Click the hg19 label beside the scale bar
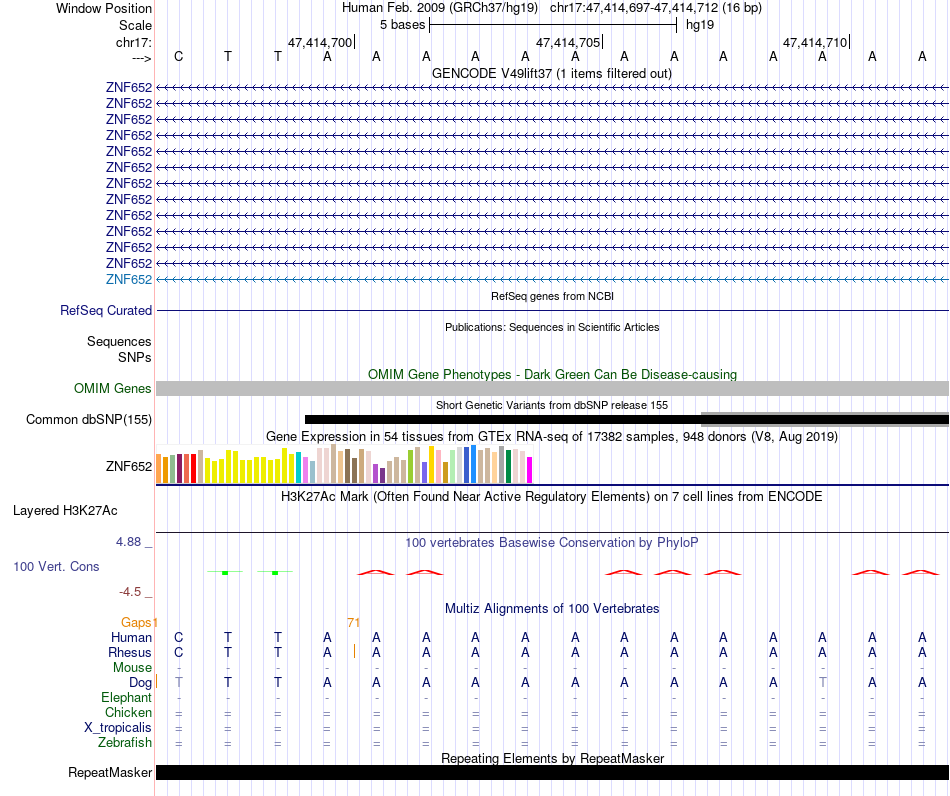This screenshot has width=950, height=796. [700, 25]
